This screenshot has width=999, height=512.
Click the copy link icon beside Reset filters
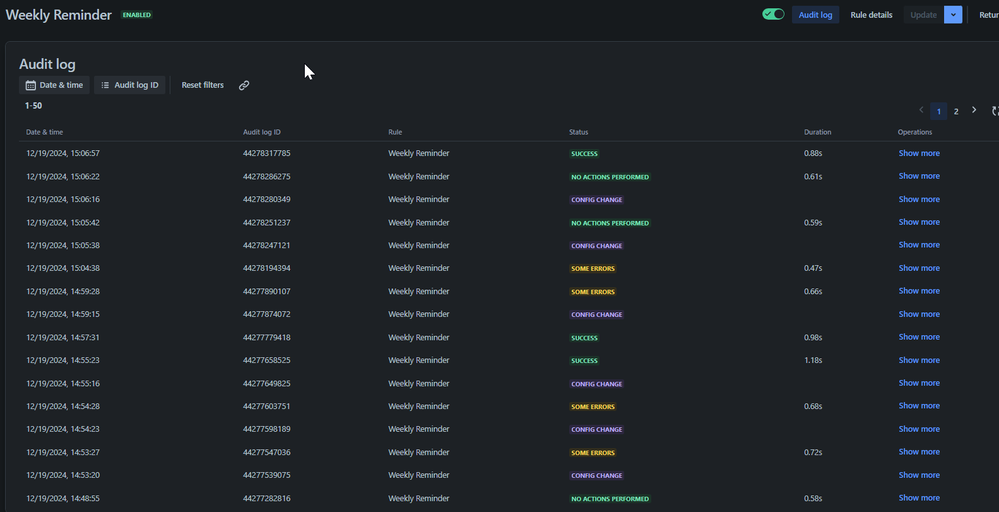click(244, 86)
